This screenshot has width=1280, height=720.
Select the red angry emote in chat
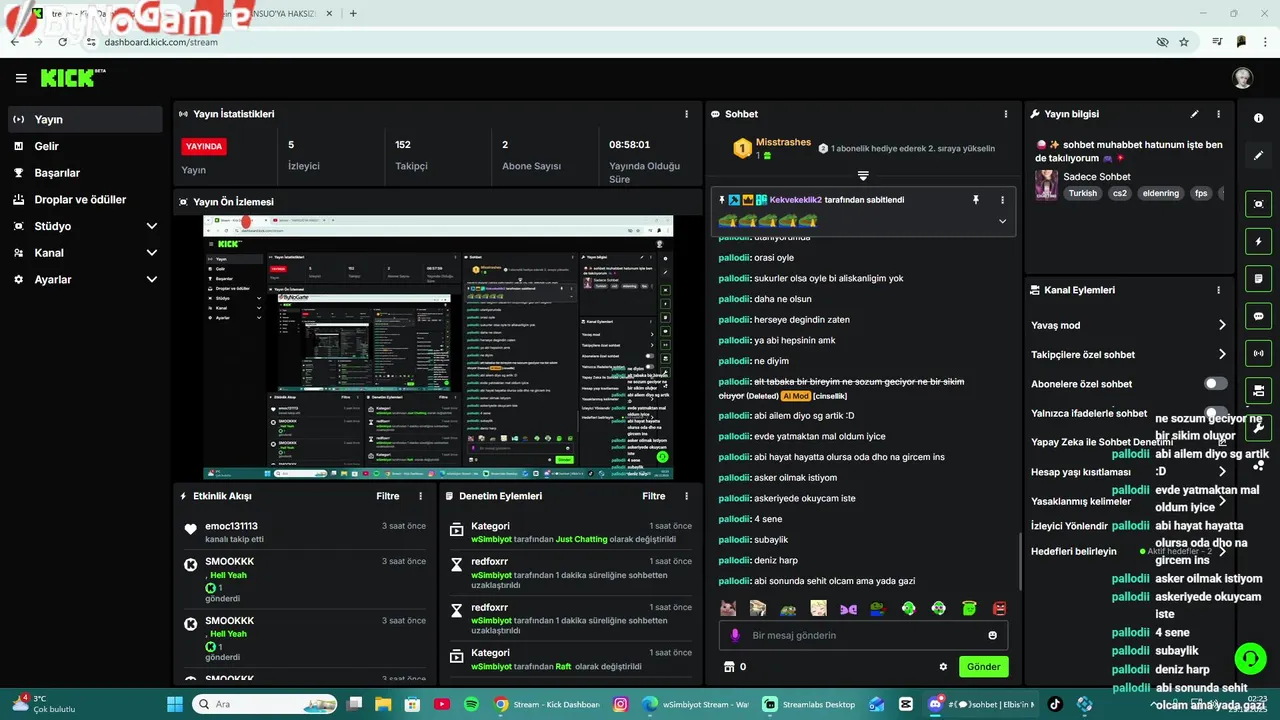[x=999, y=608]
